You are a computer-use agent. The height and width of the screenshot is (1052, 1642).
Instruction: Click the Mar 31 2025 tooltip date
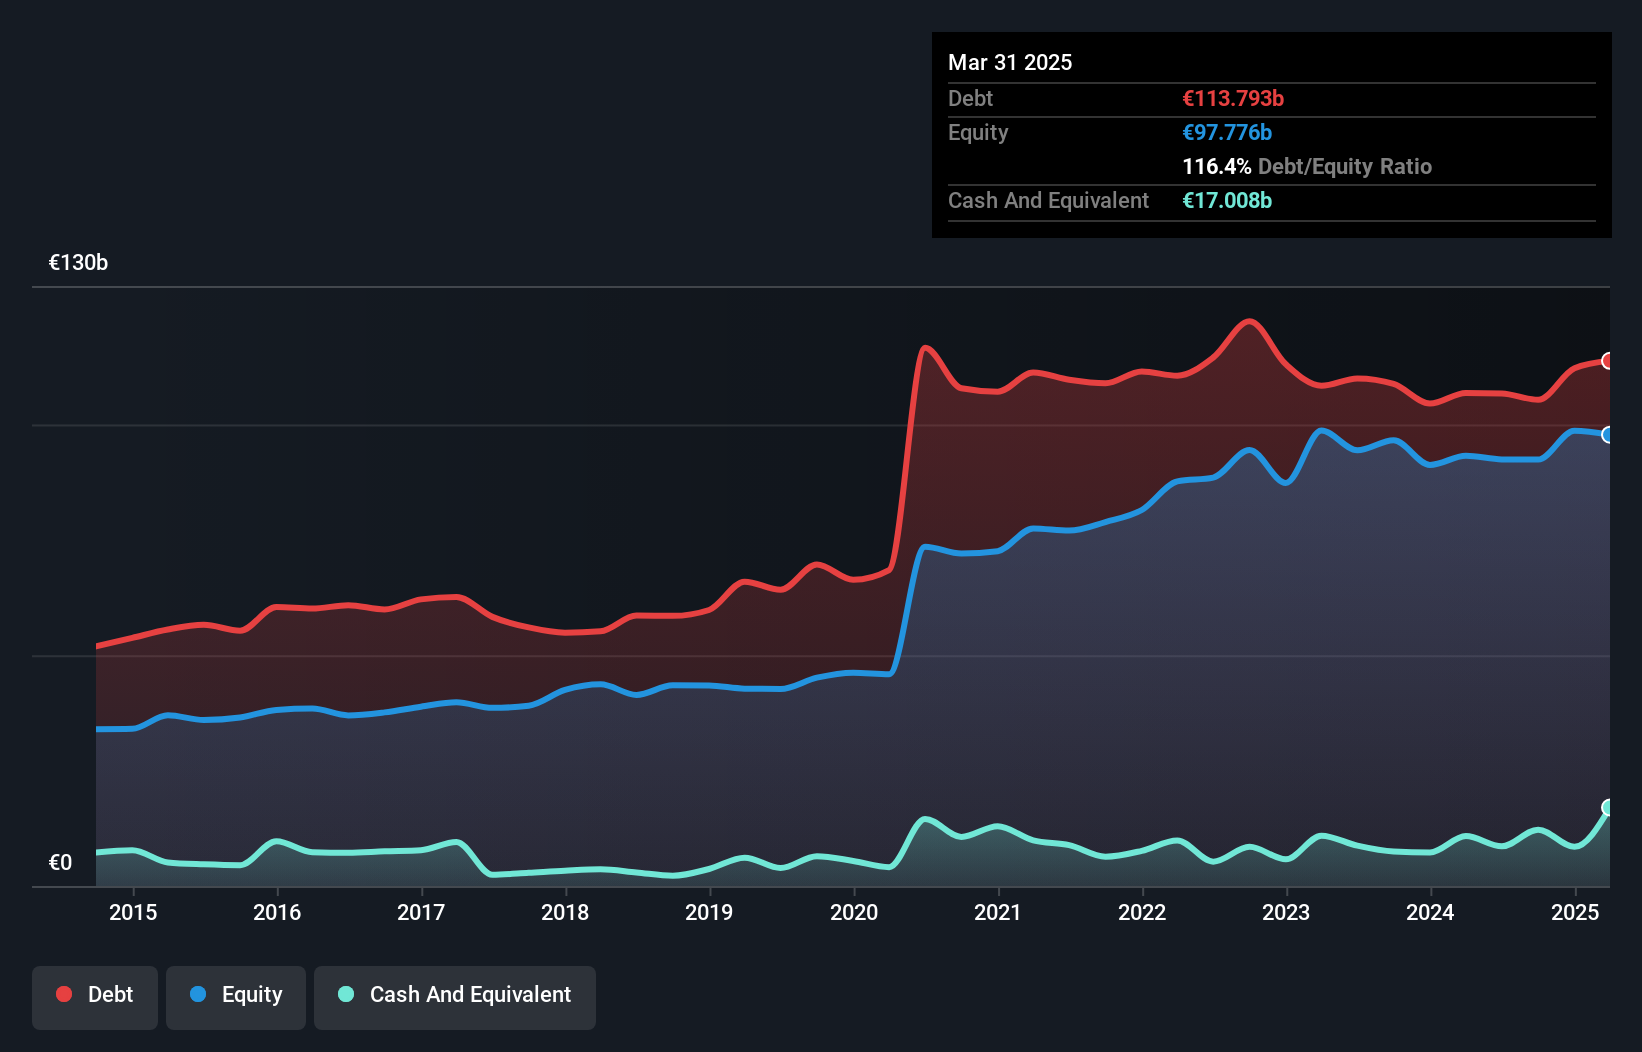(1010, 62)
